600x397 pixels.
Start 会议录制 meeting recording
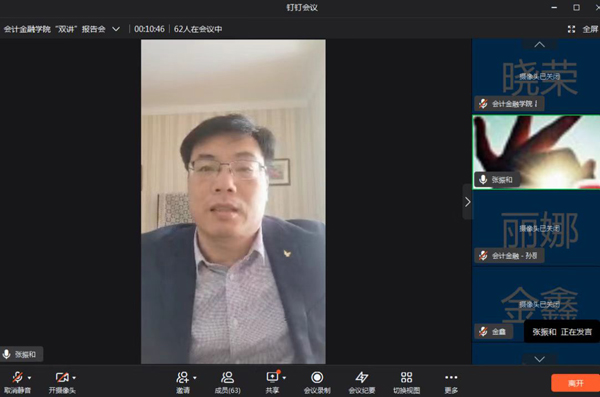(317, 382)
